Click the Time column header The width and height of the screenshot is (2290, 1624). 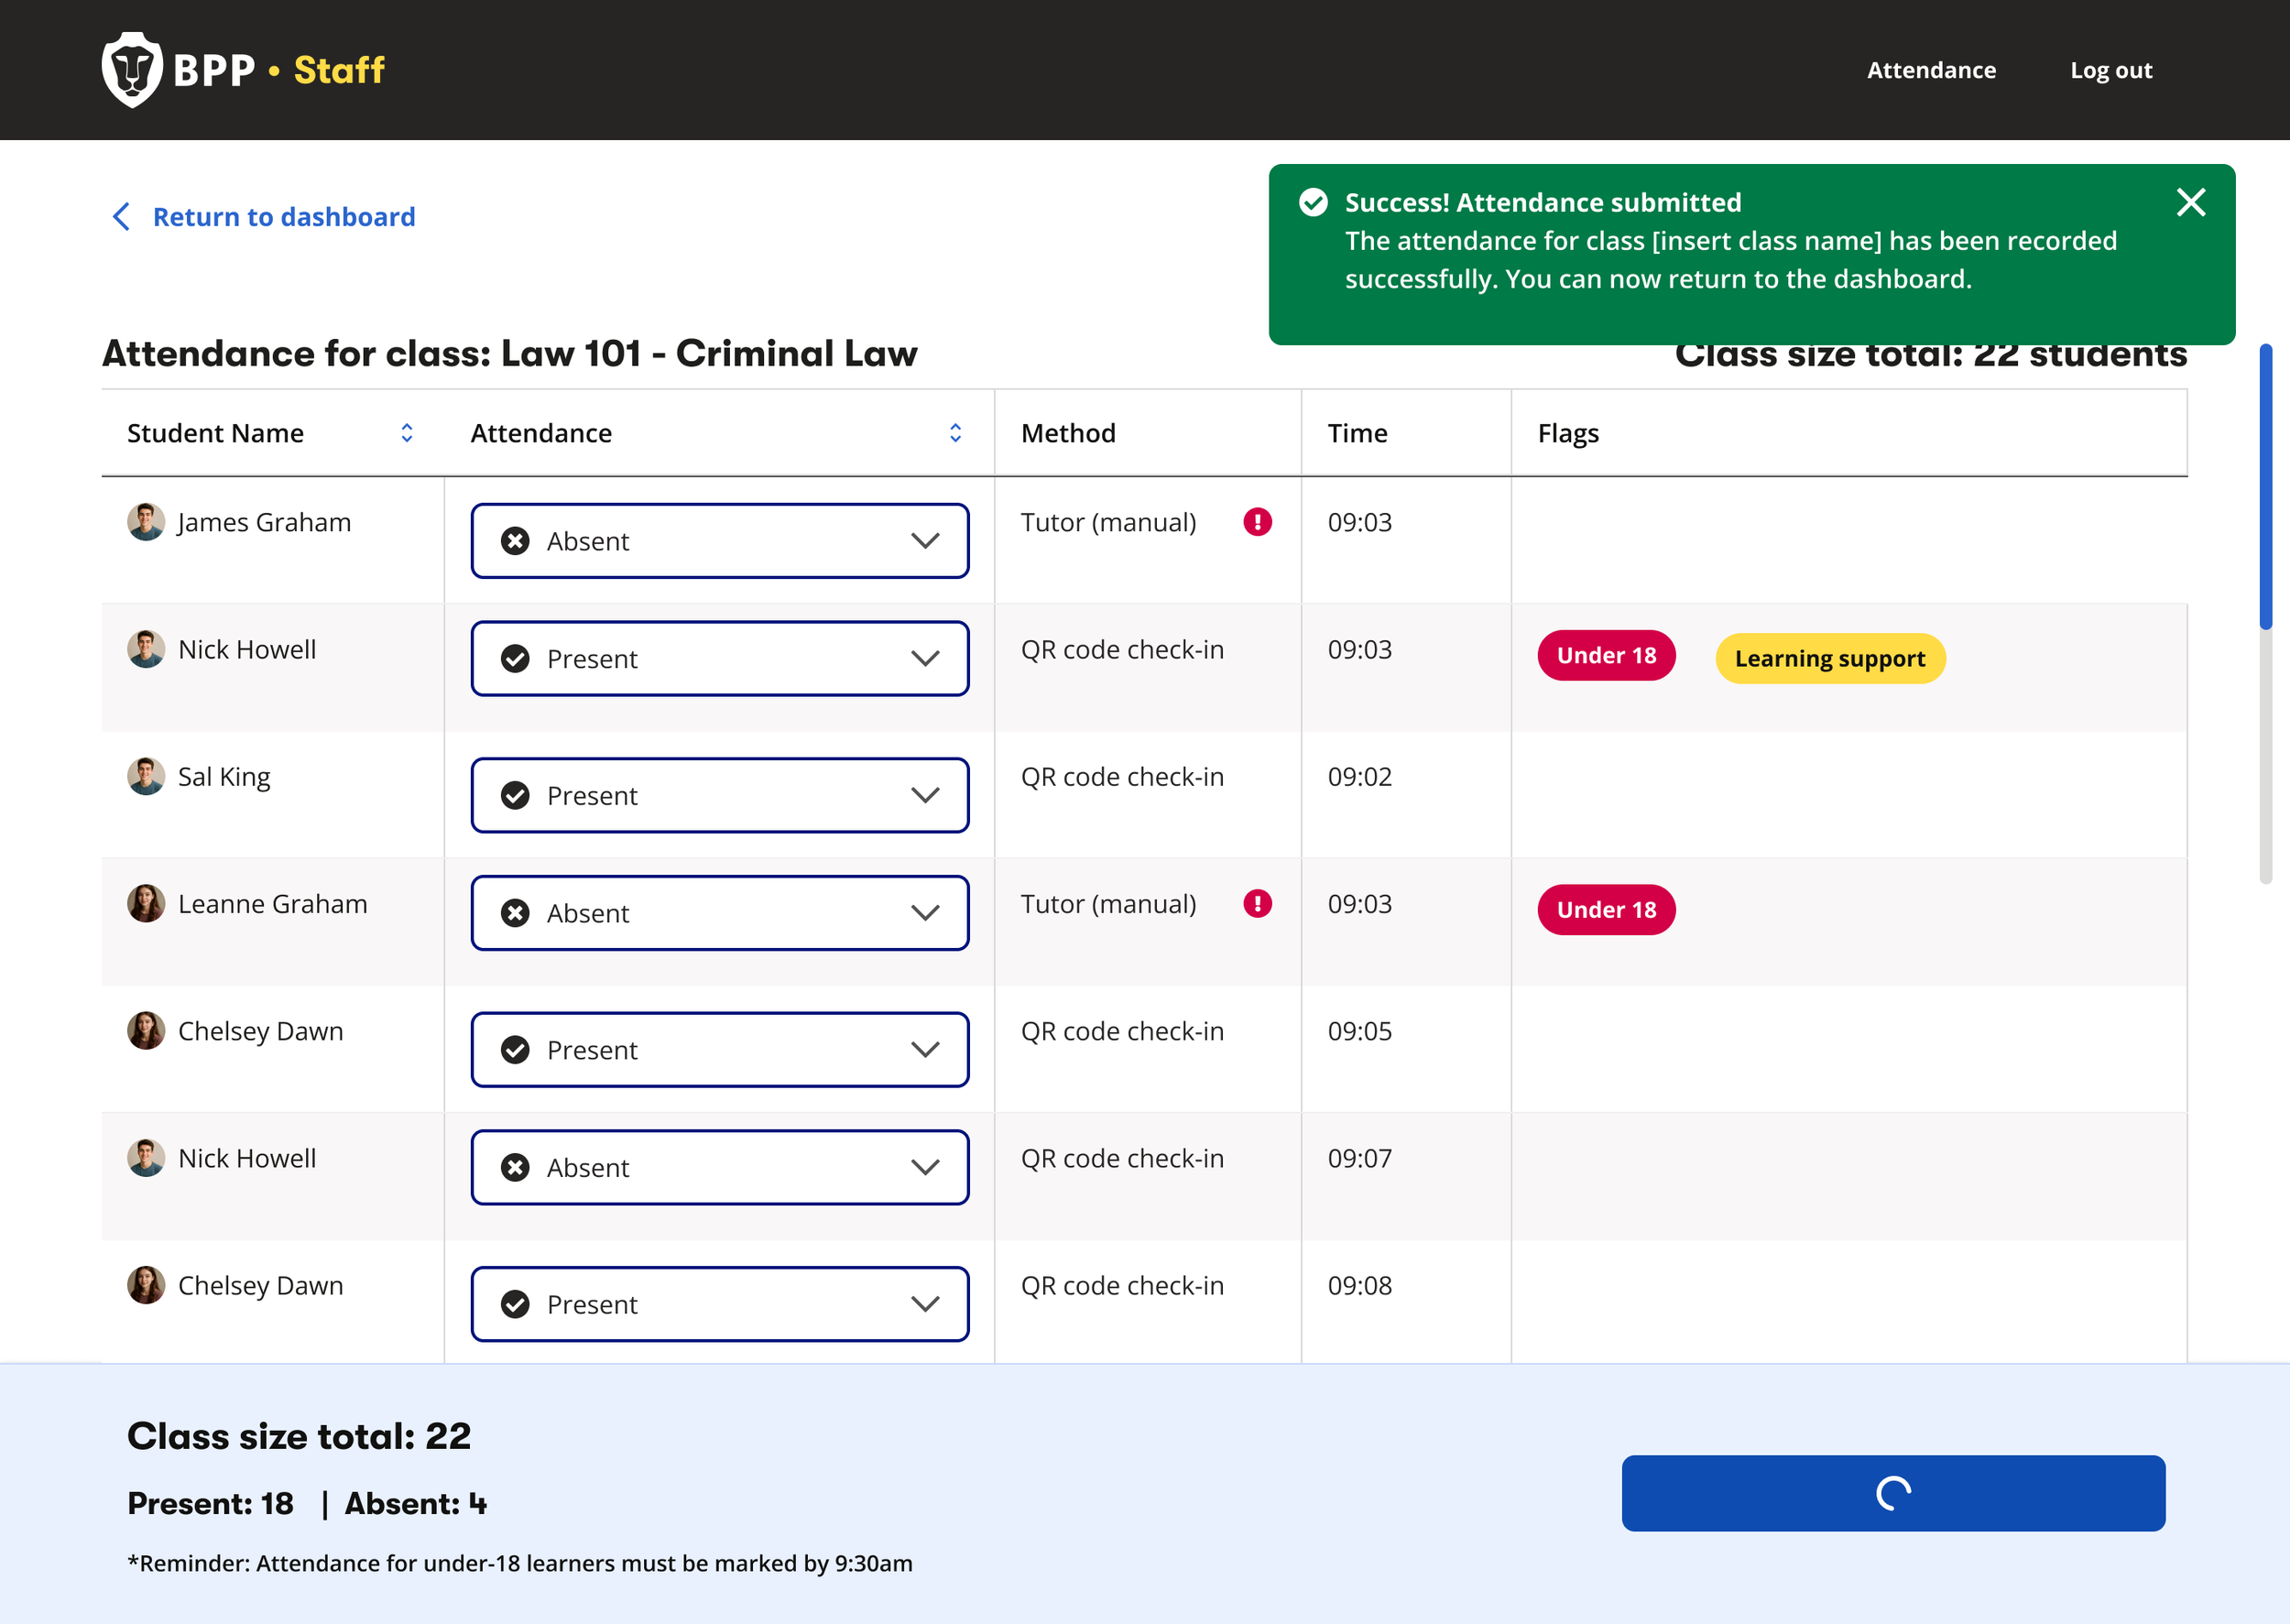(x=1357, y=433)
